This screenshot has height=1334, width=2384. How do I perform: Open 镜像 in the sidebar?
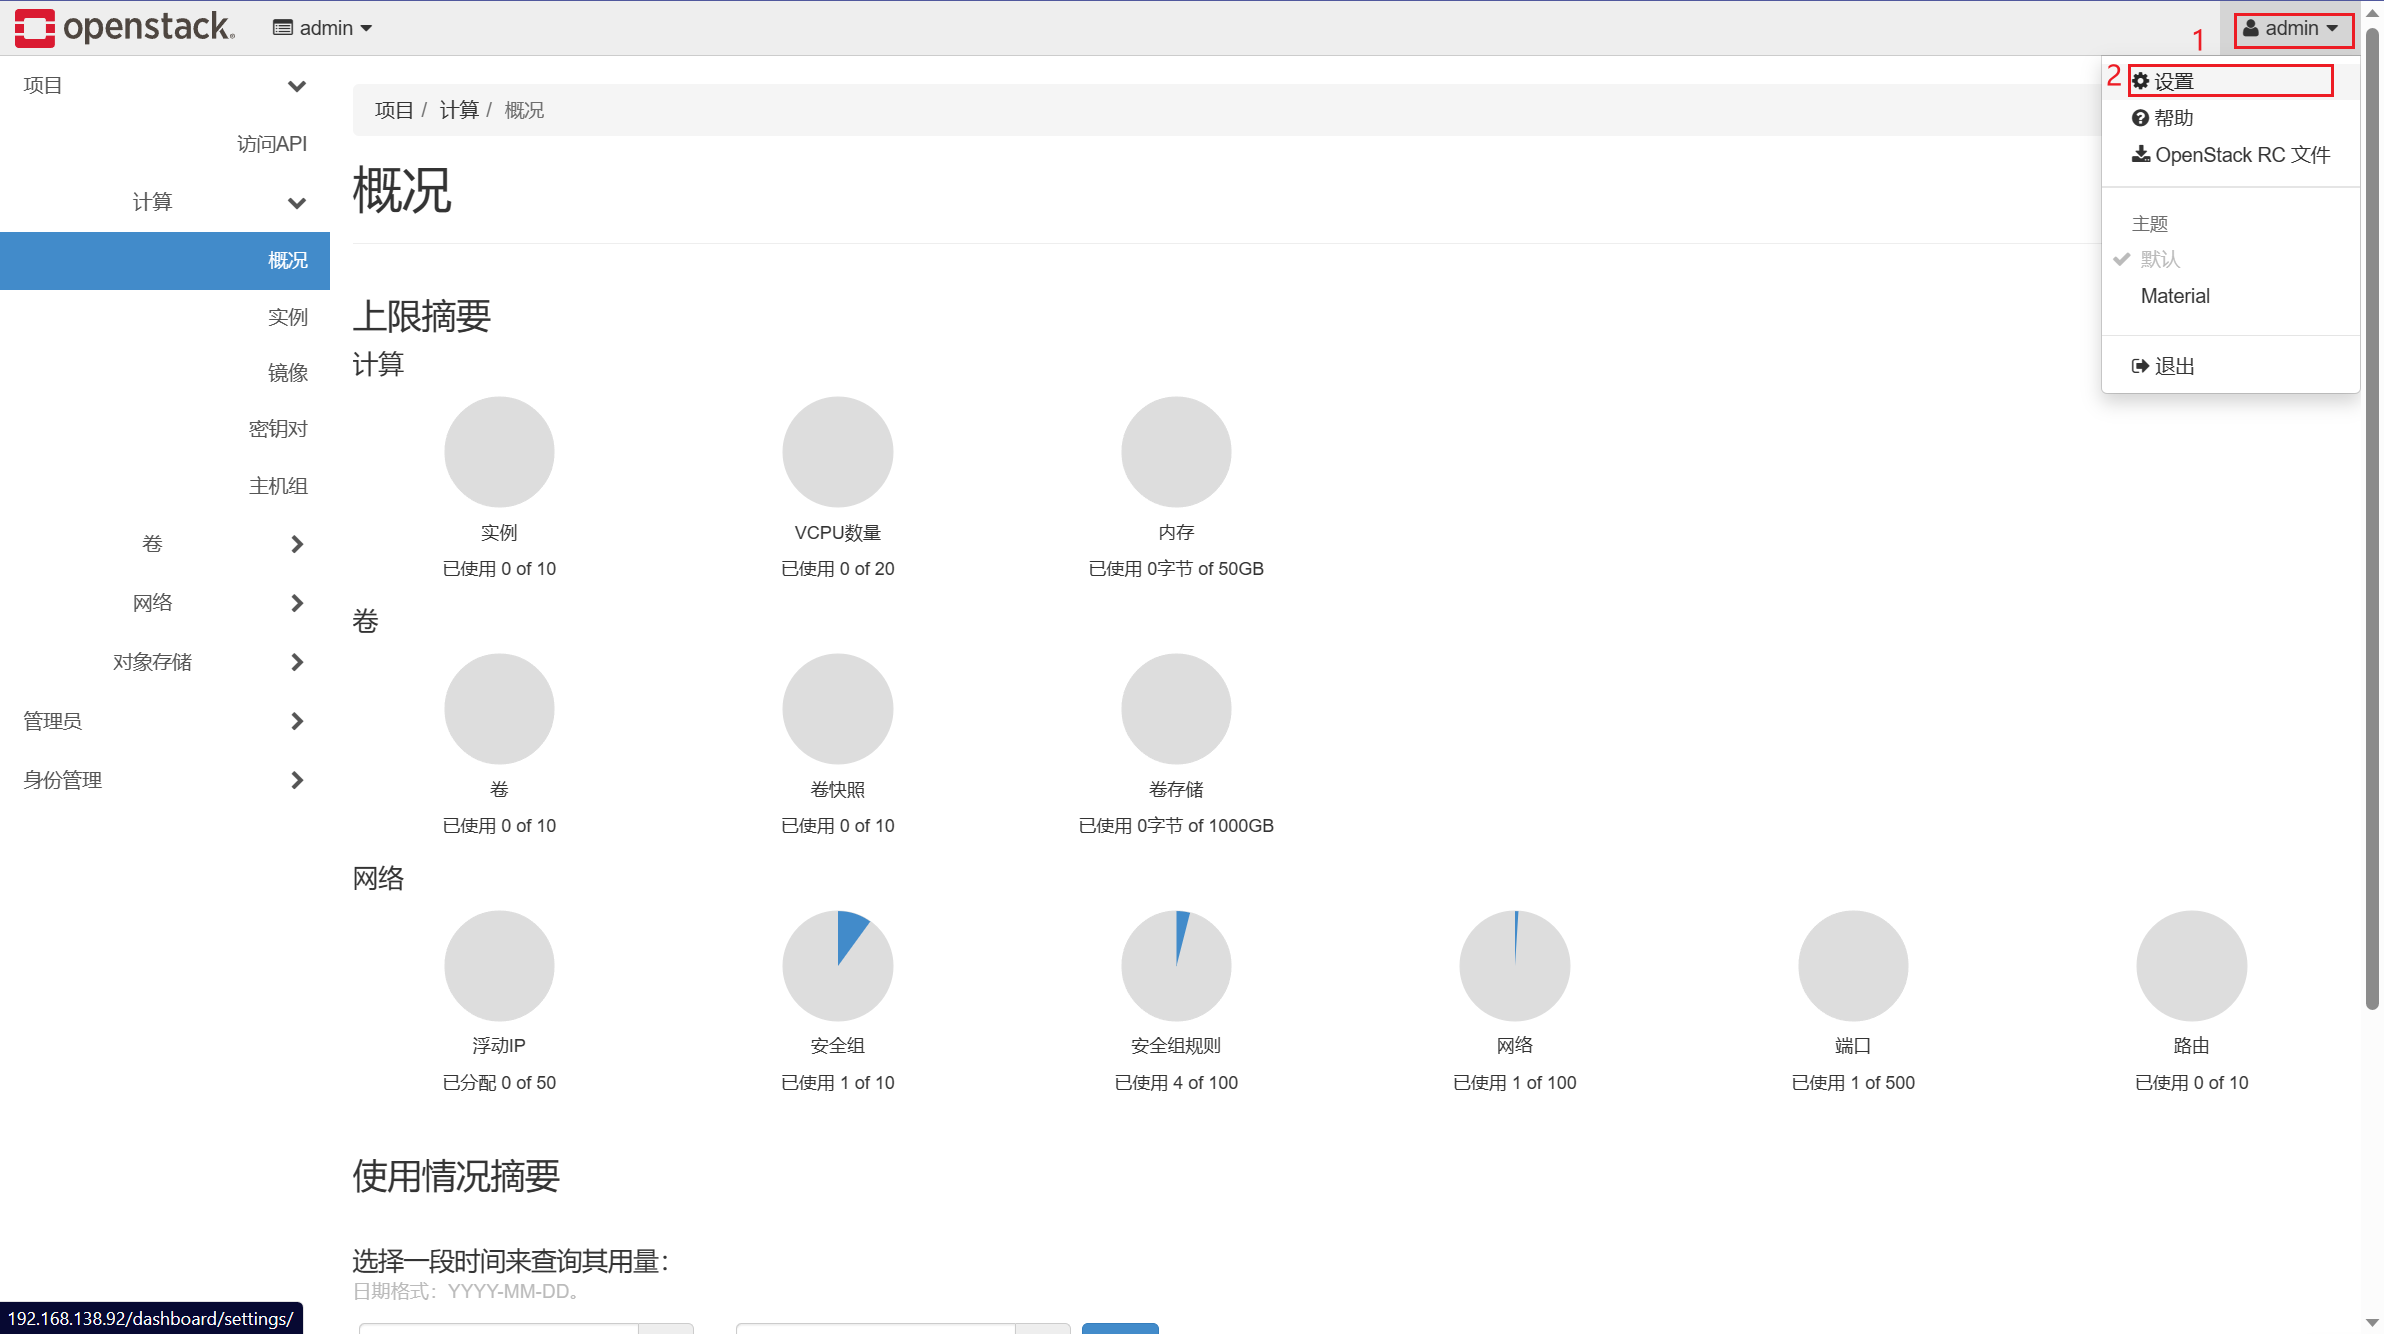[287, 373]
